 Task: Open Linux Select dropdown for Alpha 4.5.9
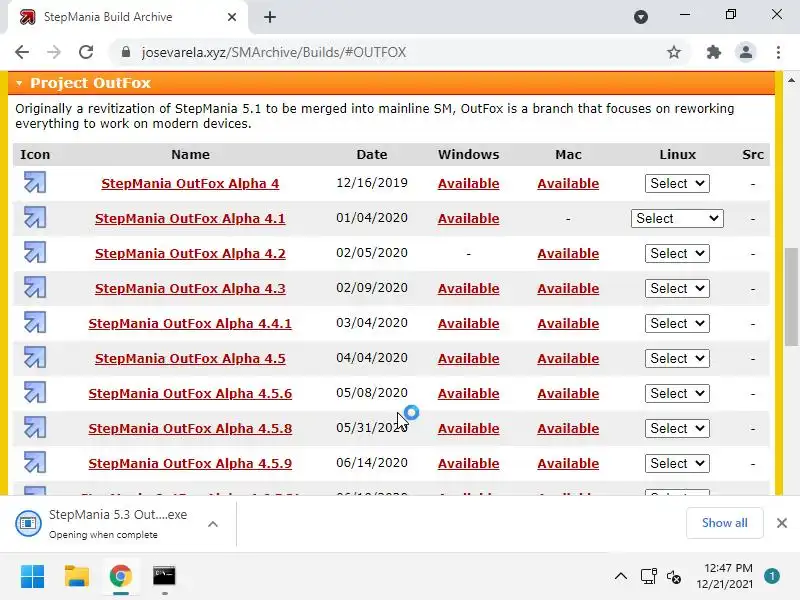(677, 463)
